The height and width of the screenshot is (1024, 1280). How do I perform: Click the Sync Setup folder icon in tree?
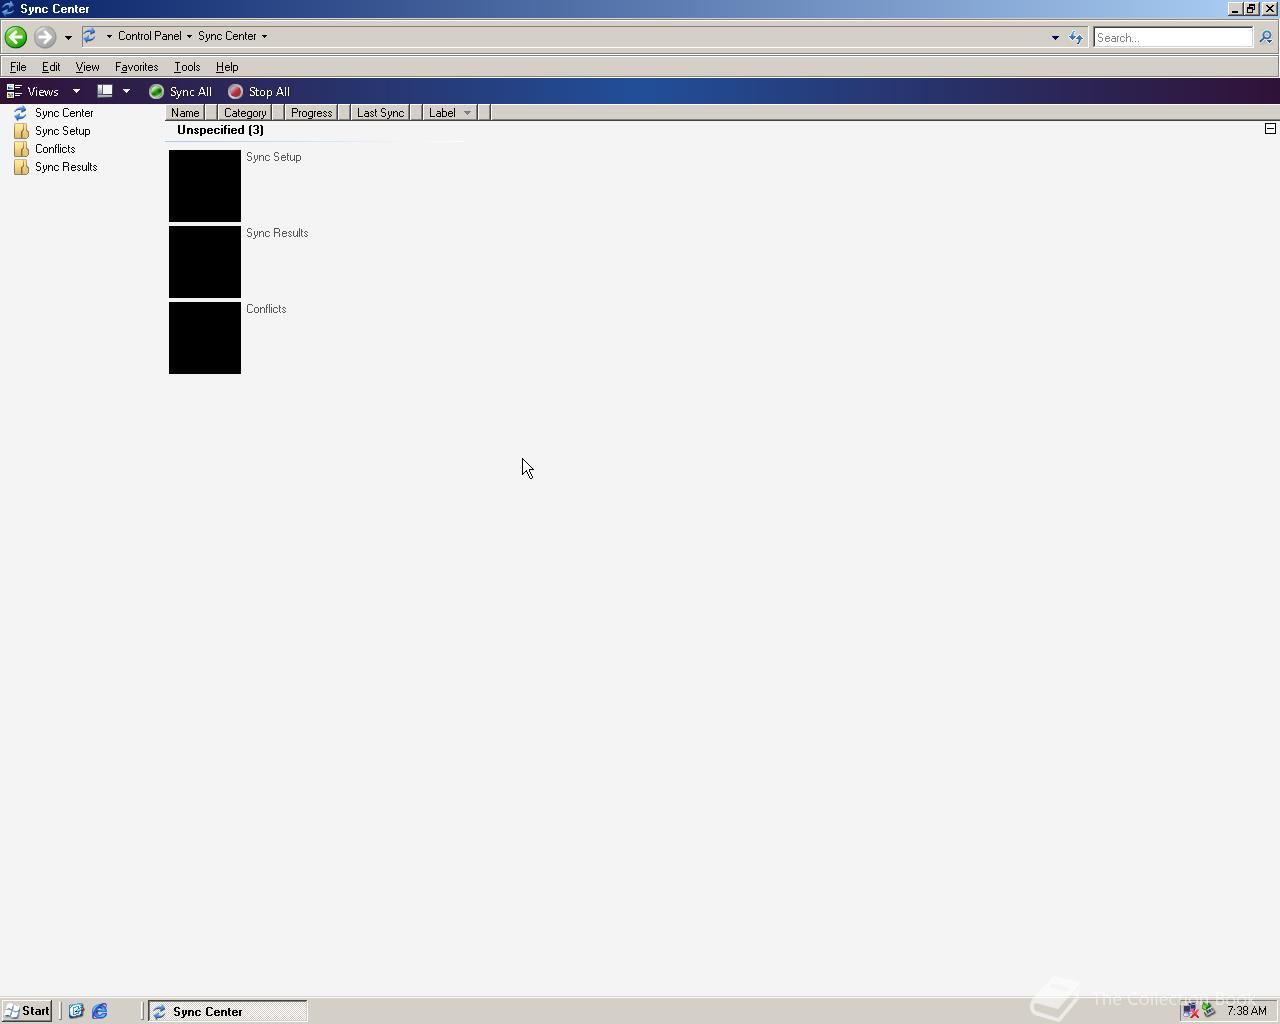point(21,131)
